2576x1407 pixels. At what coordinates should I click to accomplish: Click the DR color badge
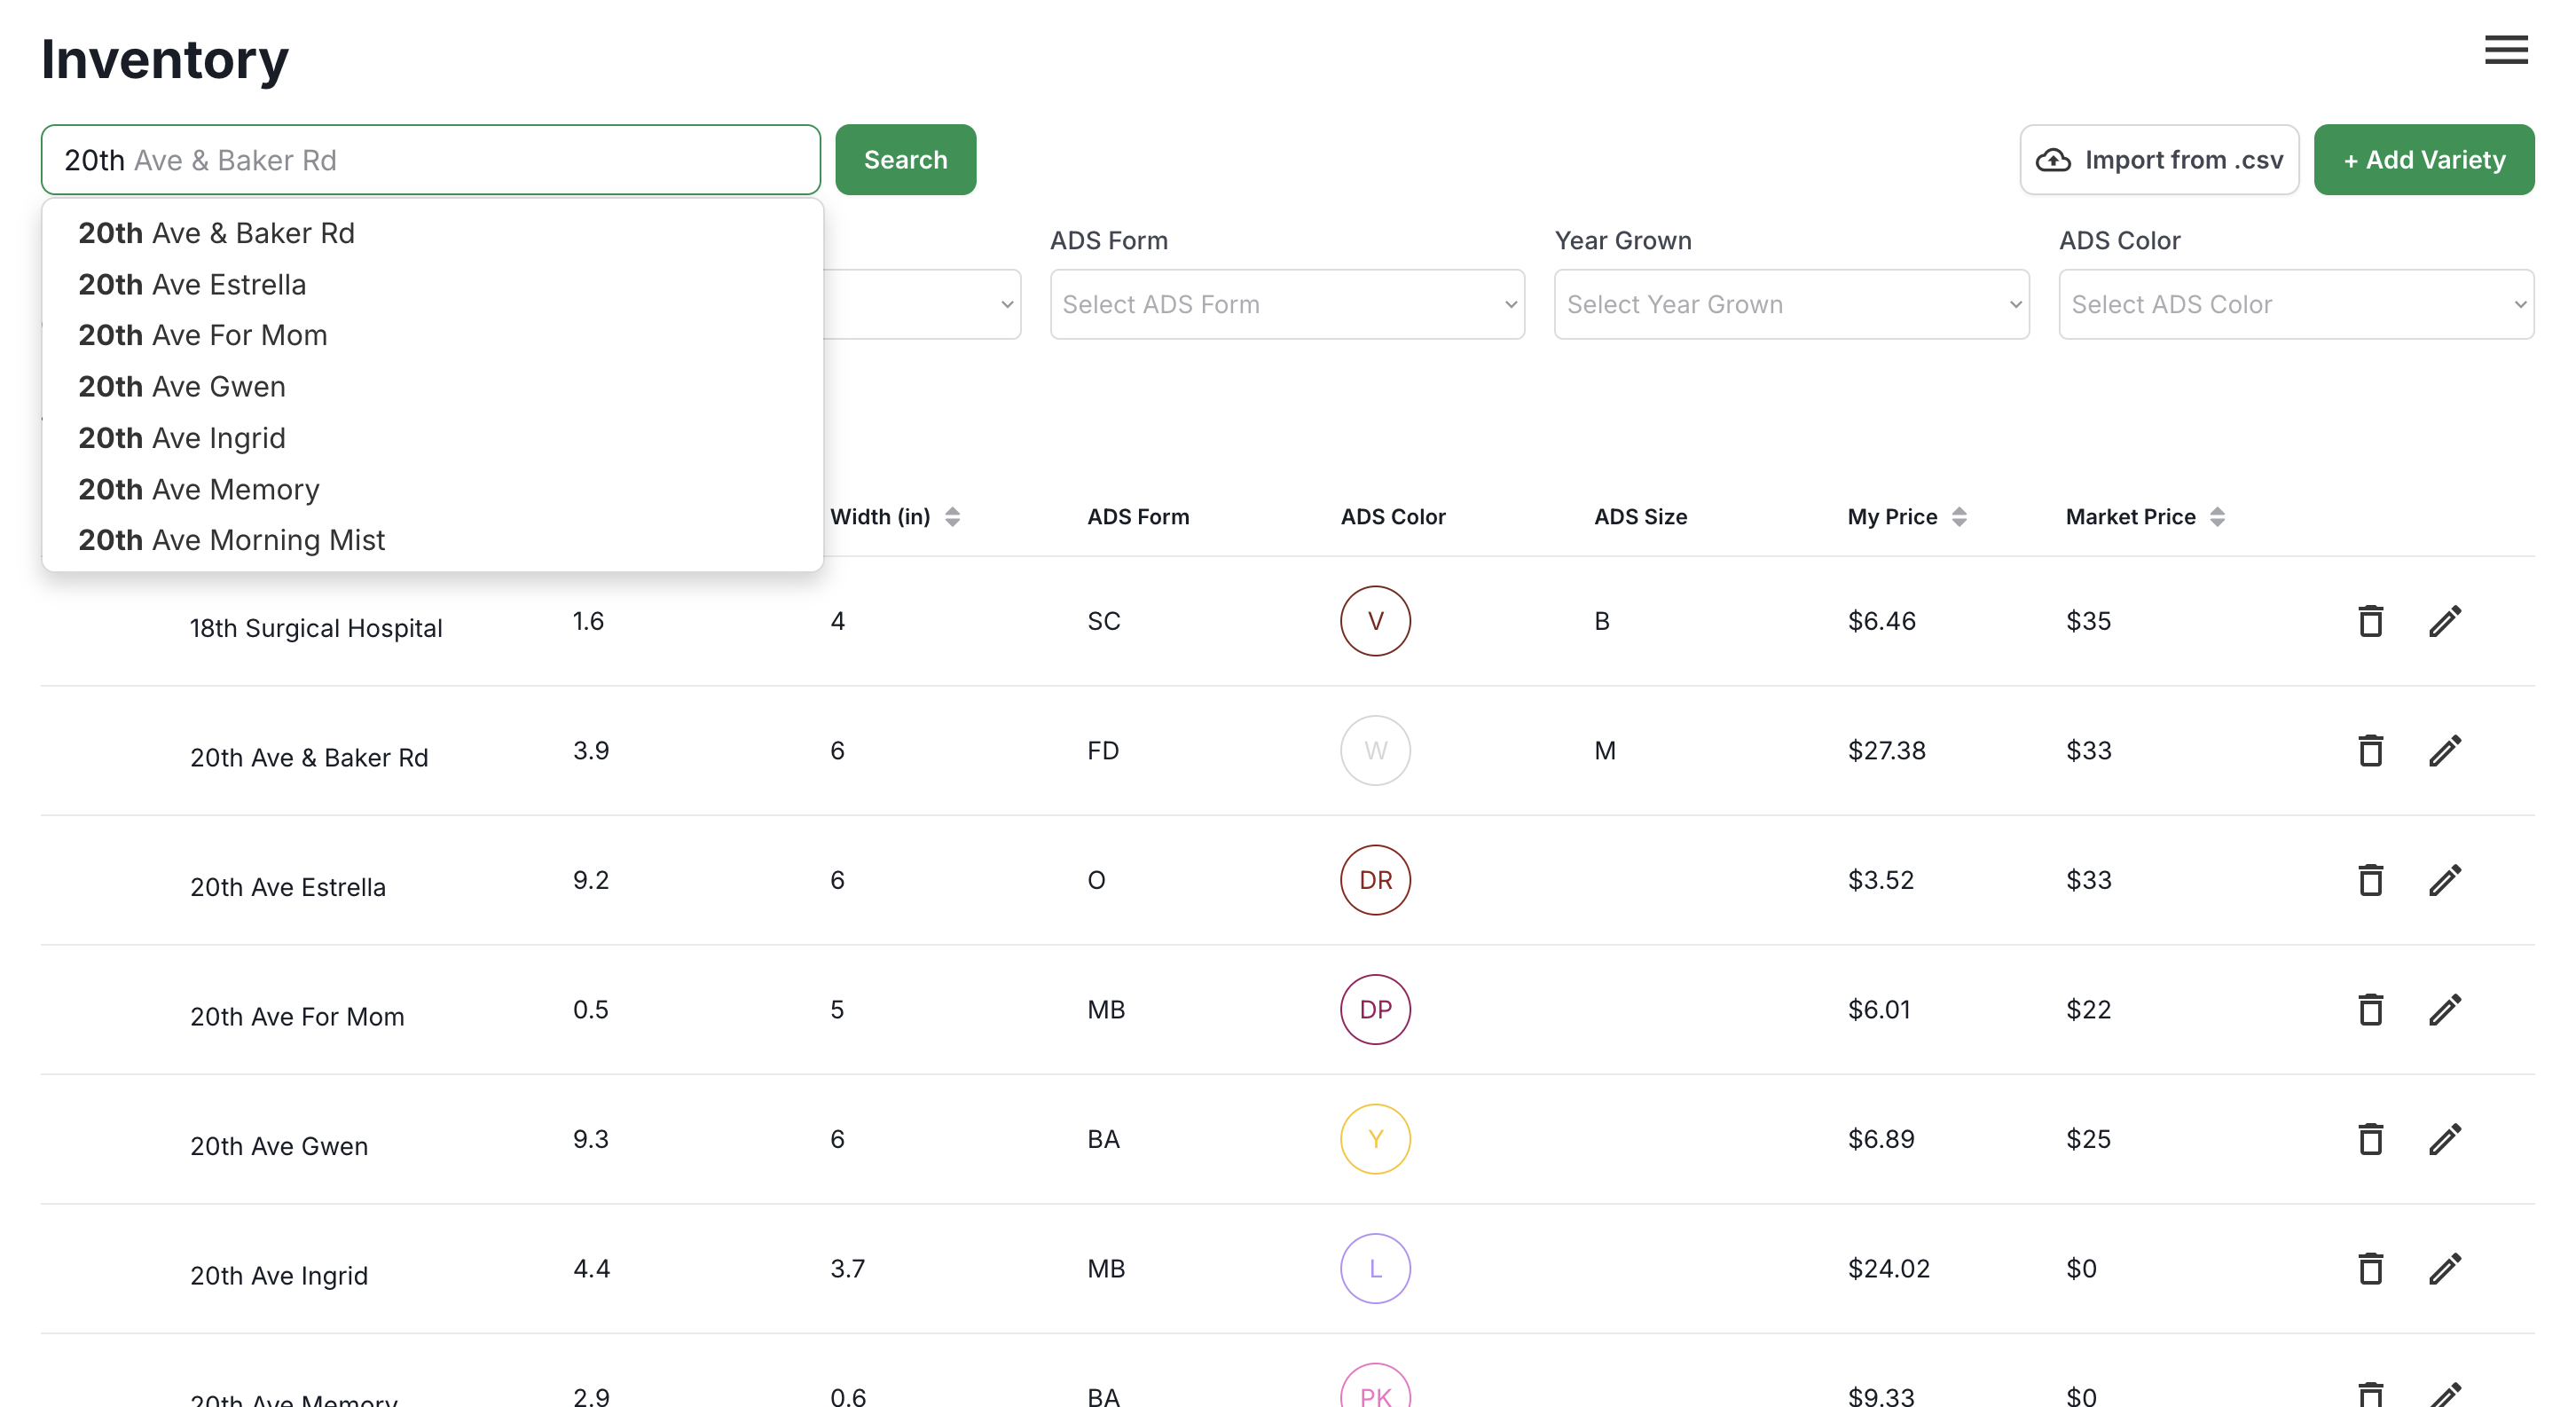(1375, 880)
